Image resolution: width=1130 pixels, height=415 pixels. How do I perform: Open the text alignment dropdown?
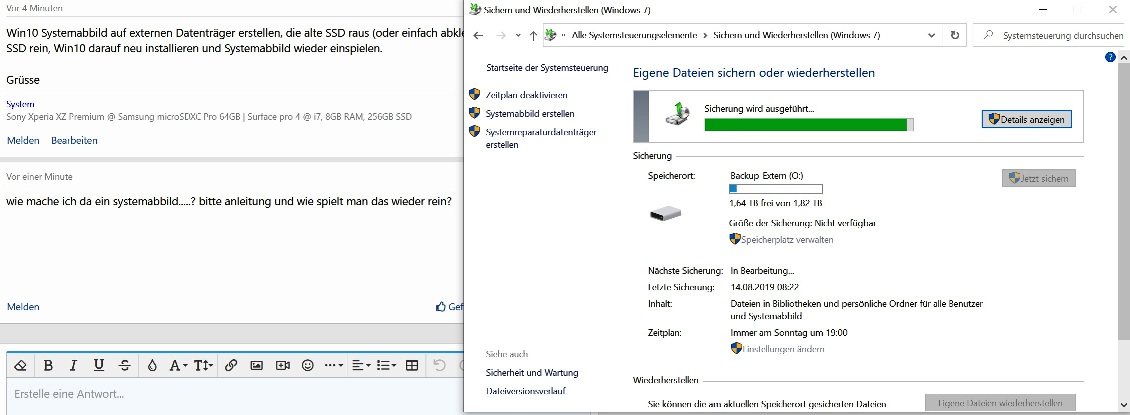click(360, 365)
